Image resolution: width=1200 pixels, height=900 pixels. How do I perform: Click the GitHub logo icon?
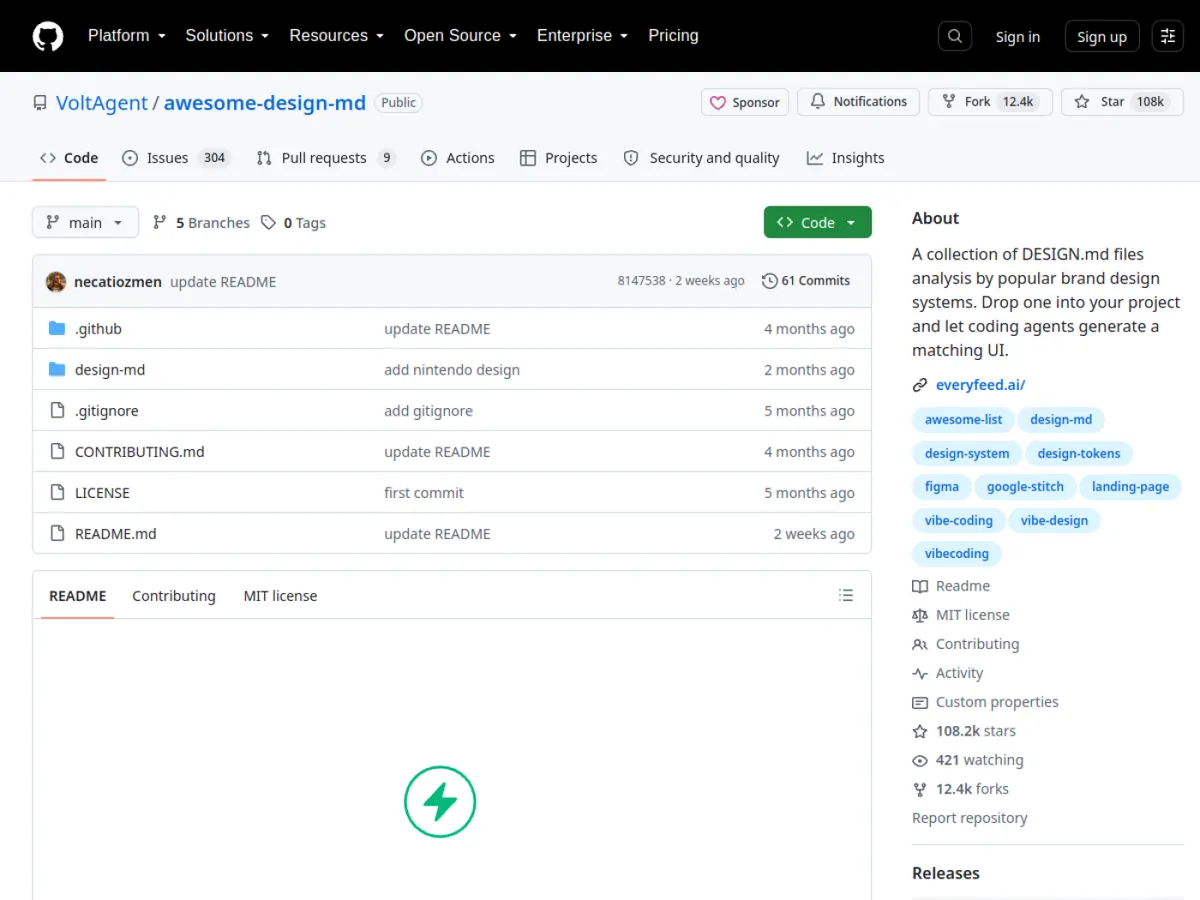click(x=48, y=36)
